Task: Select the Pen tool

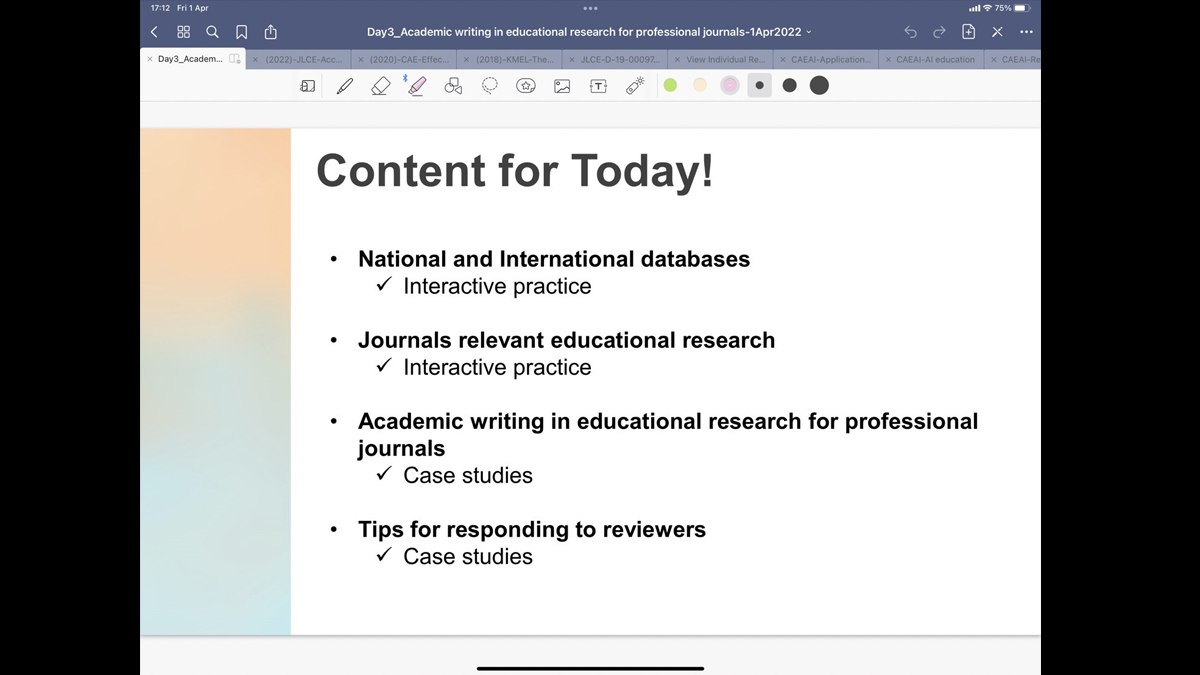Action: pyautogui.click(x=345, y=86)
